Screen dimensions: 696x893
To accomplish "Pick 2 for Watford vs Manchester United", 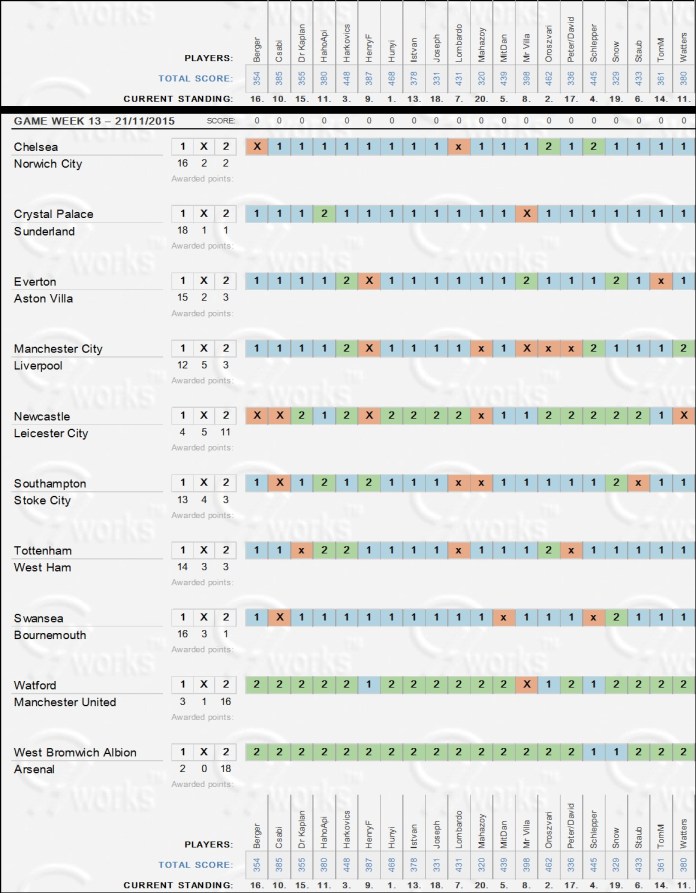I will point(226,684).
